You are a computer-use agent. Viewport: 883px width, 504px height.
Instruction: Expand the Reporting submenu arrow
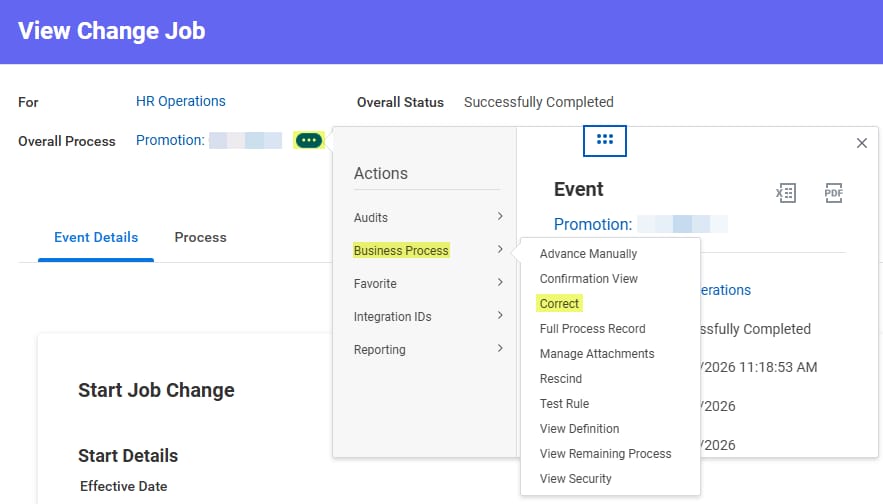coord(499,349)
